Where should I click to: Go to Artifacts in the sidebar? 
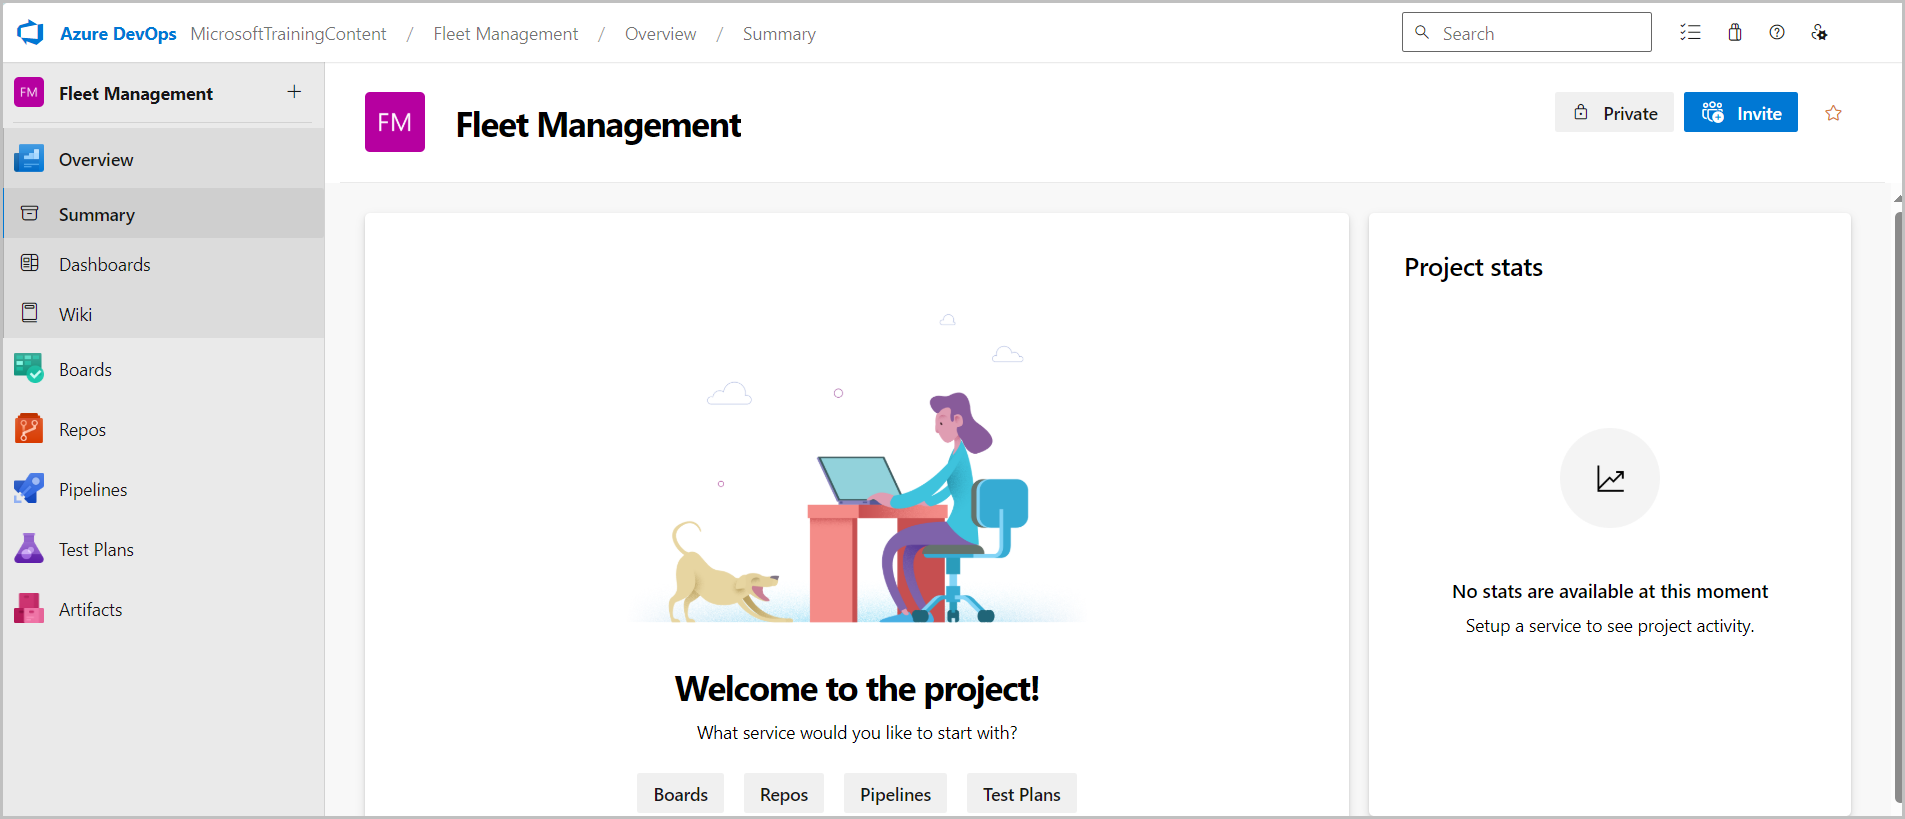(x=164, y=609)
